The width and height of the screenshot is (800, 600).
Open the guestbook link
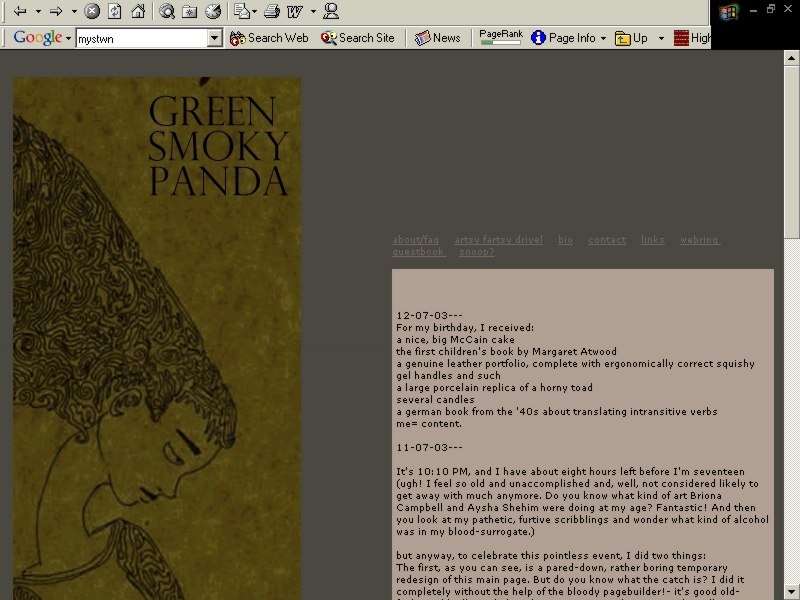point(418,252)
